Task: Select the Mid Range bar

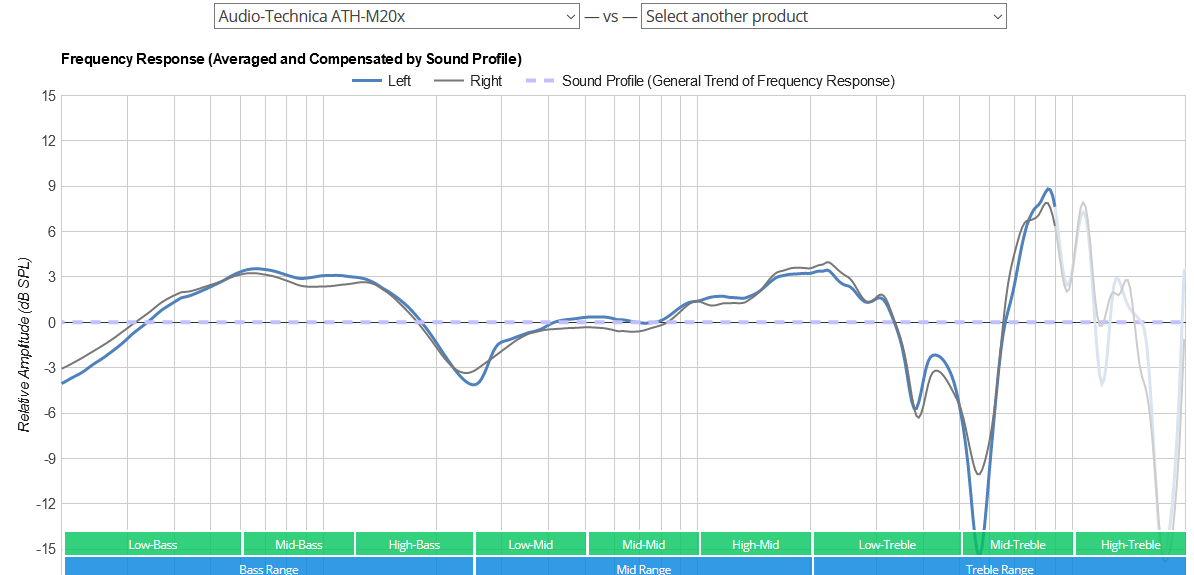Action: (x=643, y=567)
